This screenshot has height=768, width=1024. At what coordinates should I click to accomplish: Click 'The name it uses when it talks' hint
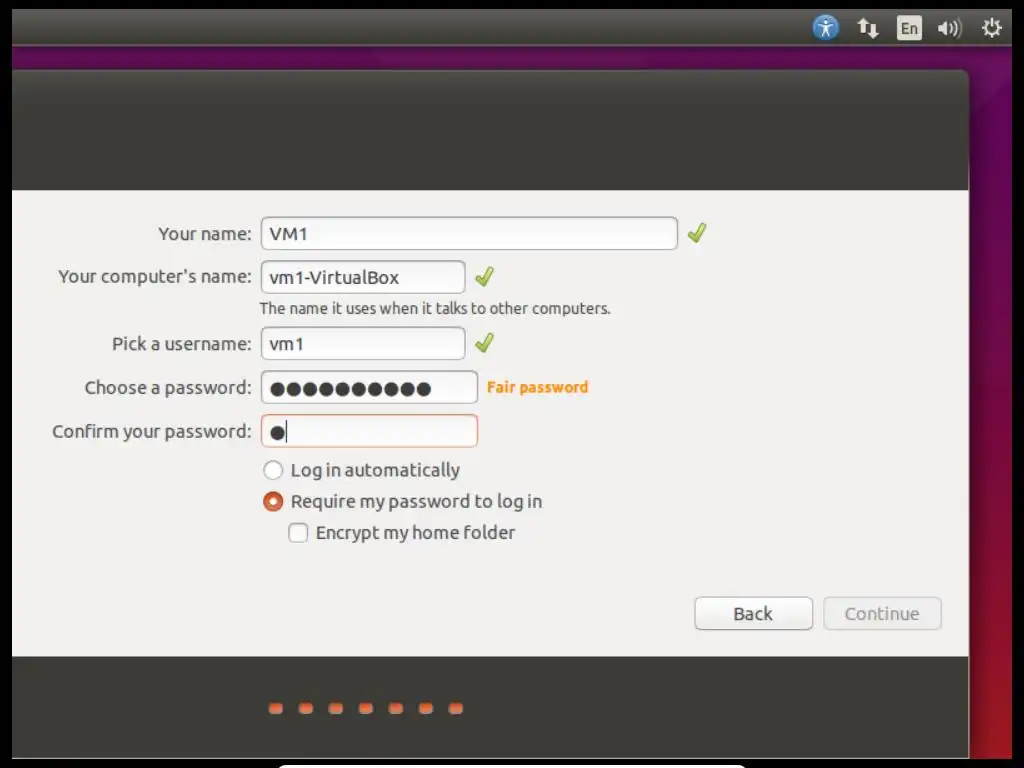(435, 308)
